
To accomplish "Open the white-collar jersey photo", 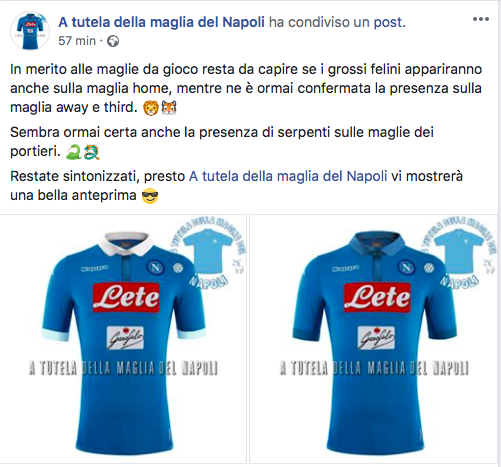I will click(123, 339).
